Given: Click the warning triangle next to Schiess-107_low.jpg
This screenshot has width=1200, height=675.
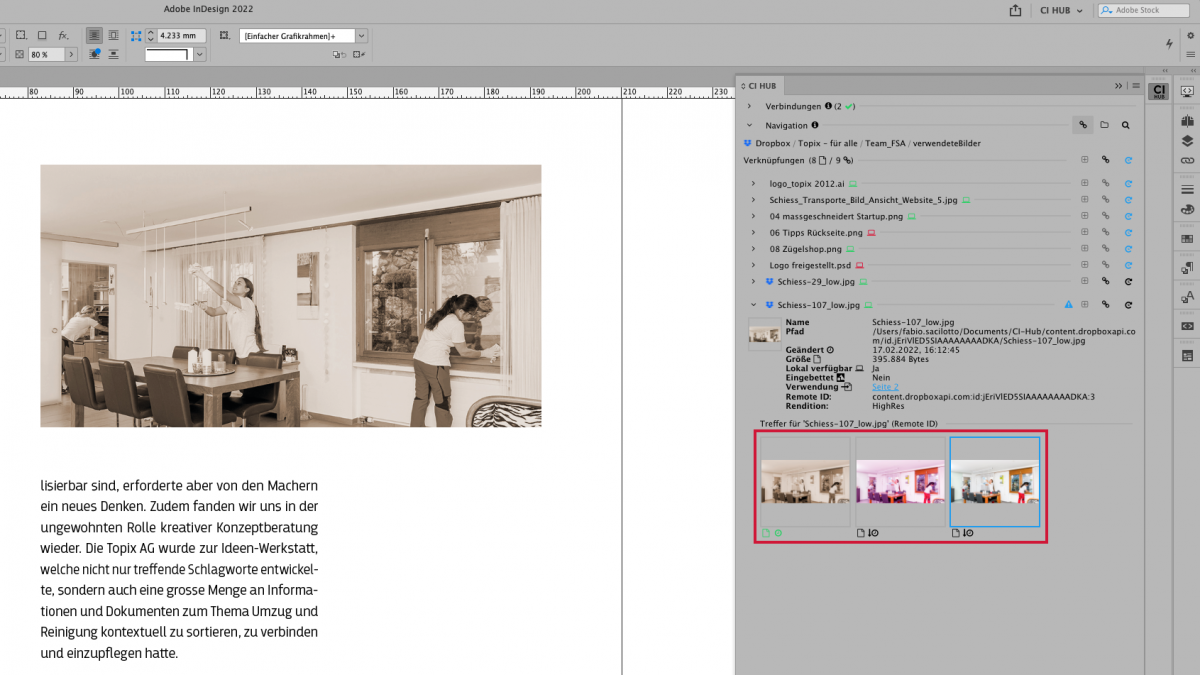Looking at the screenshot, I should 1068,305.
